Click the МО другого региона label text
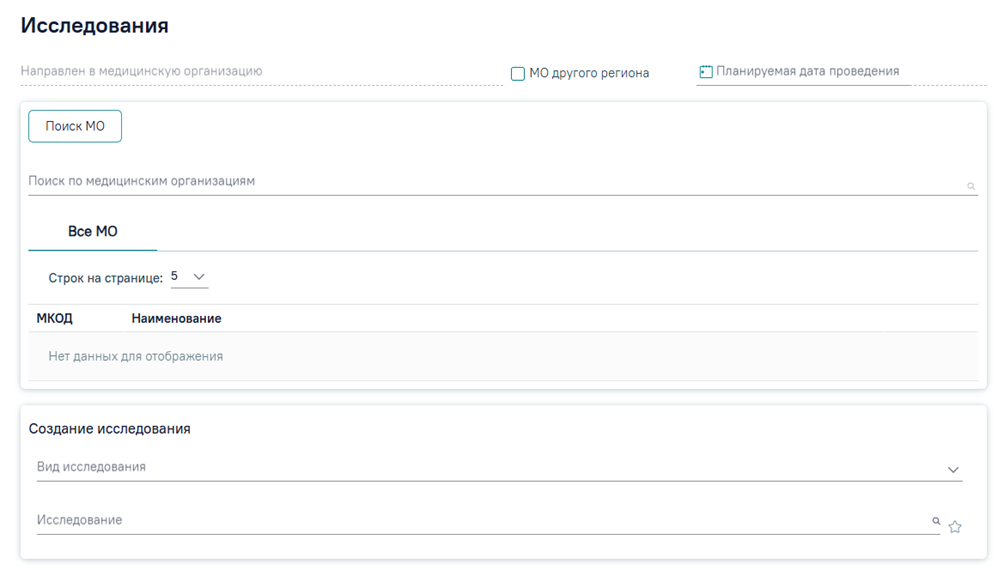 click(589, 73)
